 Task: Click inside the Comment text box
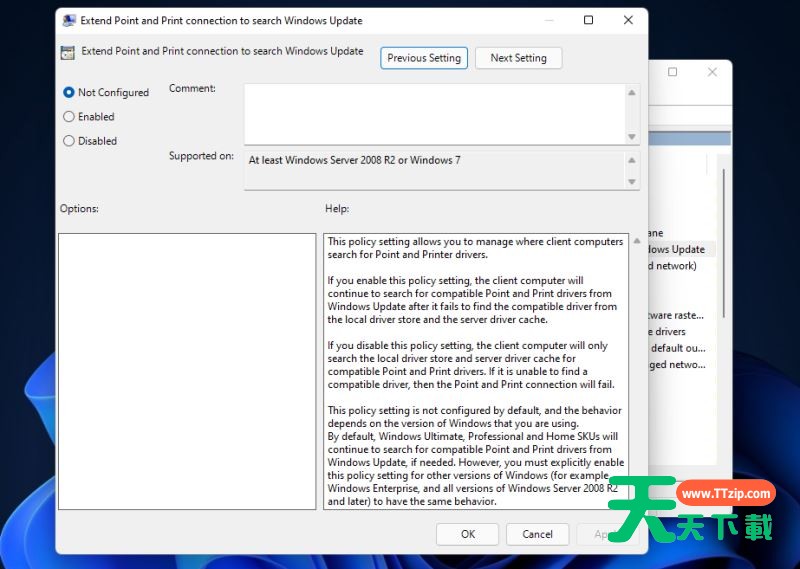point(435,114)
